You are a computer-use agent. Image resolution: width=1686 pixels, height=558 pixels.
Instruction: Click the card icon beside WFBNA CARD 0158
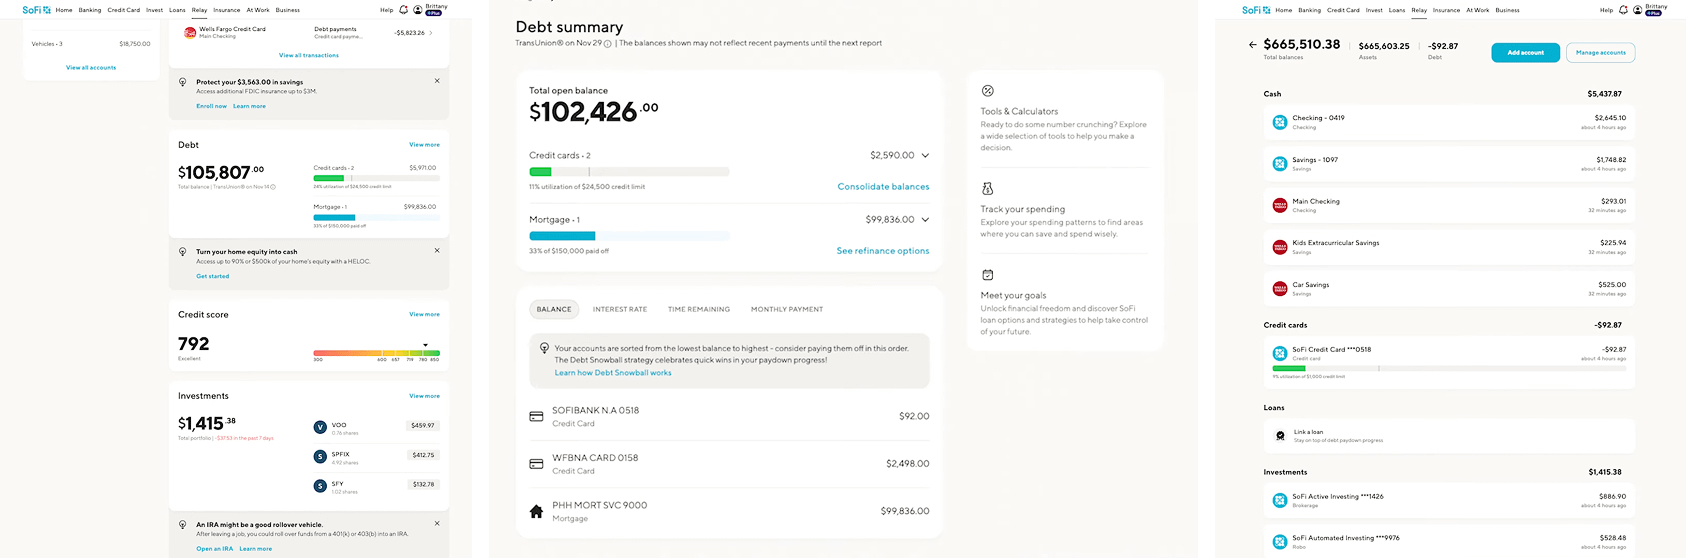[536, 464]
